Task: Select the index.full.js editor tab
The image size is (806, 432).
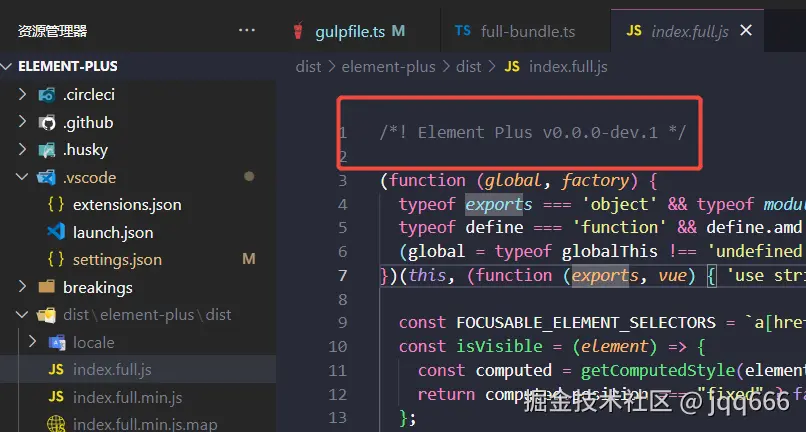Action: click(x=687, y=31)
